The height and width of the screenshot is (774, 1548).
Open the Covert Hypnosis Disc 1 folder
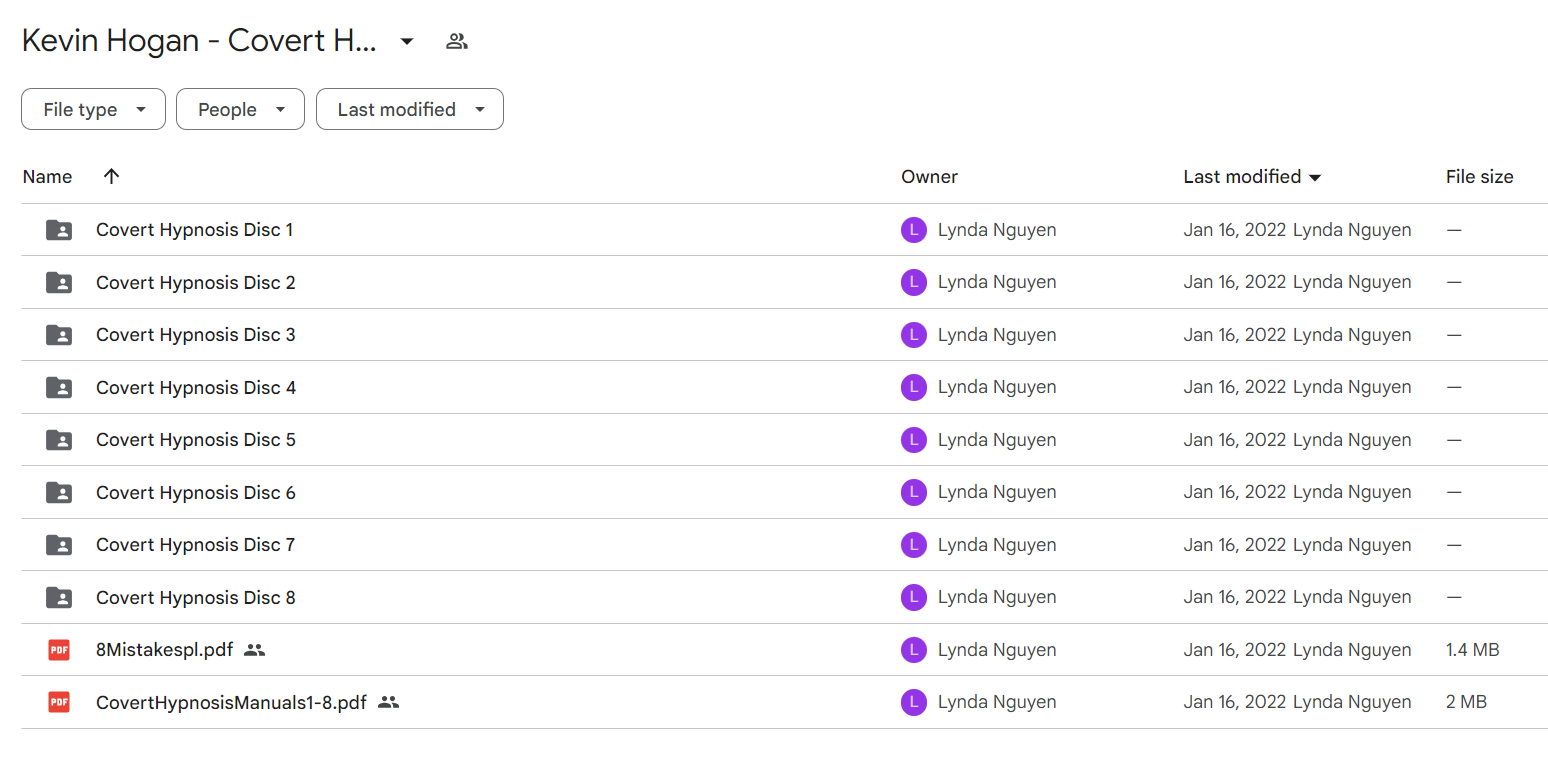click(195, 230)
